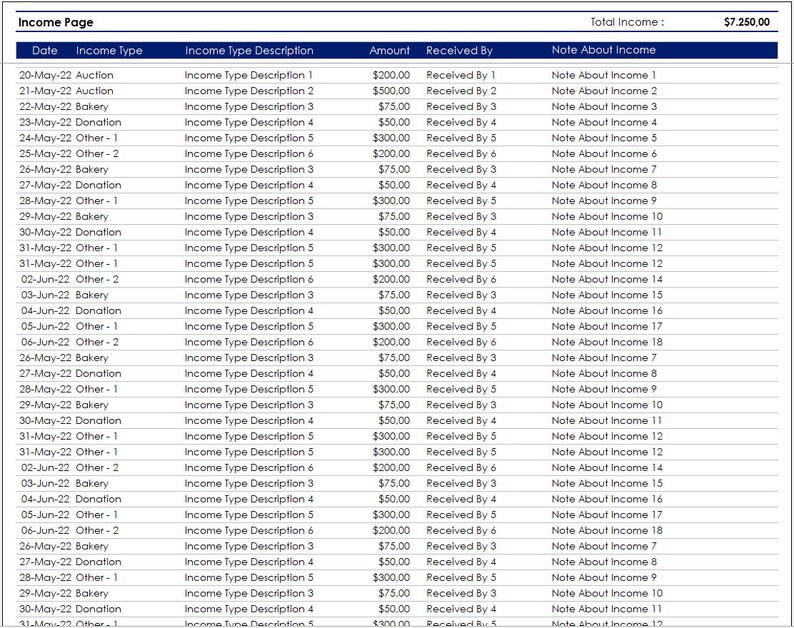Viewport: 794px width, 628px height.
Task: Select 'Auction' in the 21-May-22 row
Action: (x=95, y=91)
